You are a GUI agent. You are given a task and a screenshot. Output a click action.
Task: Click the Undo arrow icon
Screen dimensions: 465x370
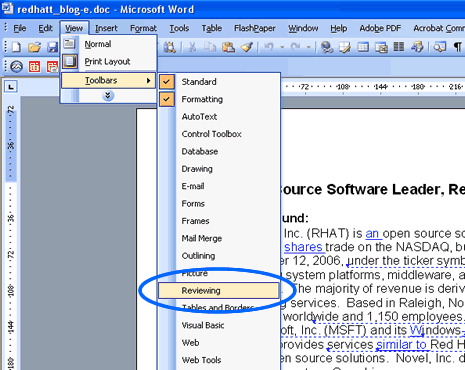click(x=269, y=47)
